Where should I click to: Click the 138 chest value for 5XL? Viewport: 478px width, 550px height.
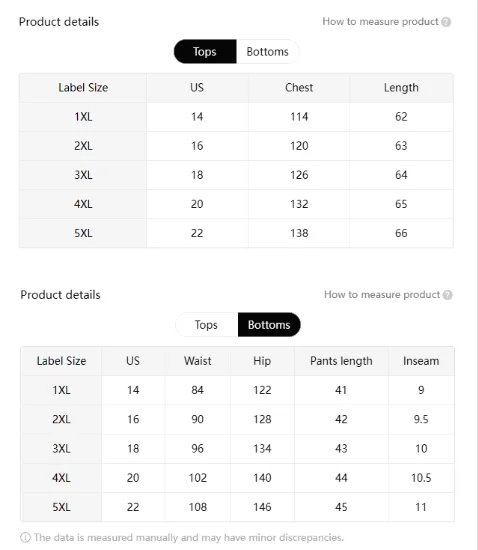coord(299,233)
